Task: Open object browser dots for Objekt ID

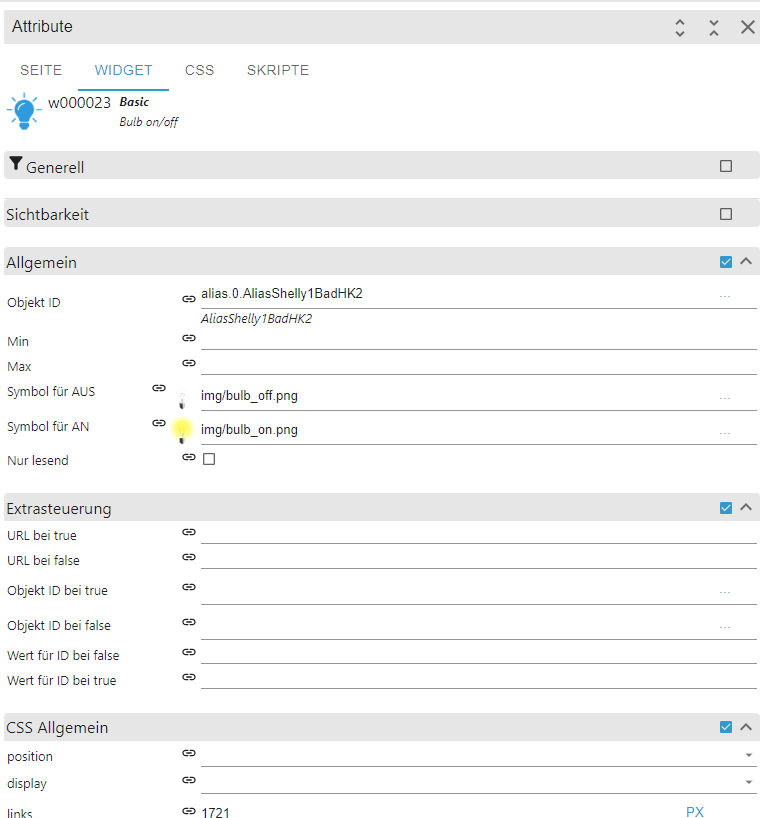Action: pyautogui.click(x=725, y=296)
